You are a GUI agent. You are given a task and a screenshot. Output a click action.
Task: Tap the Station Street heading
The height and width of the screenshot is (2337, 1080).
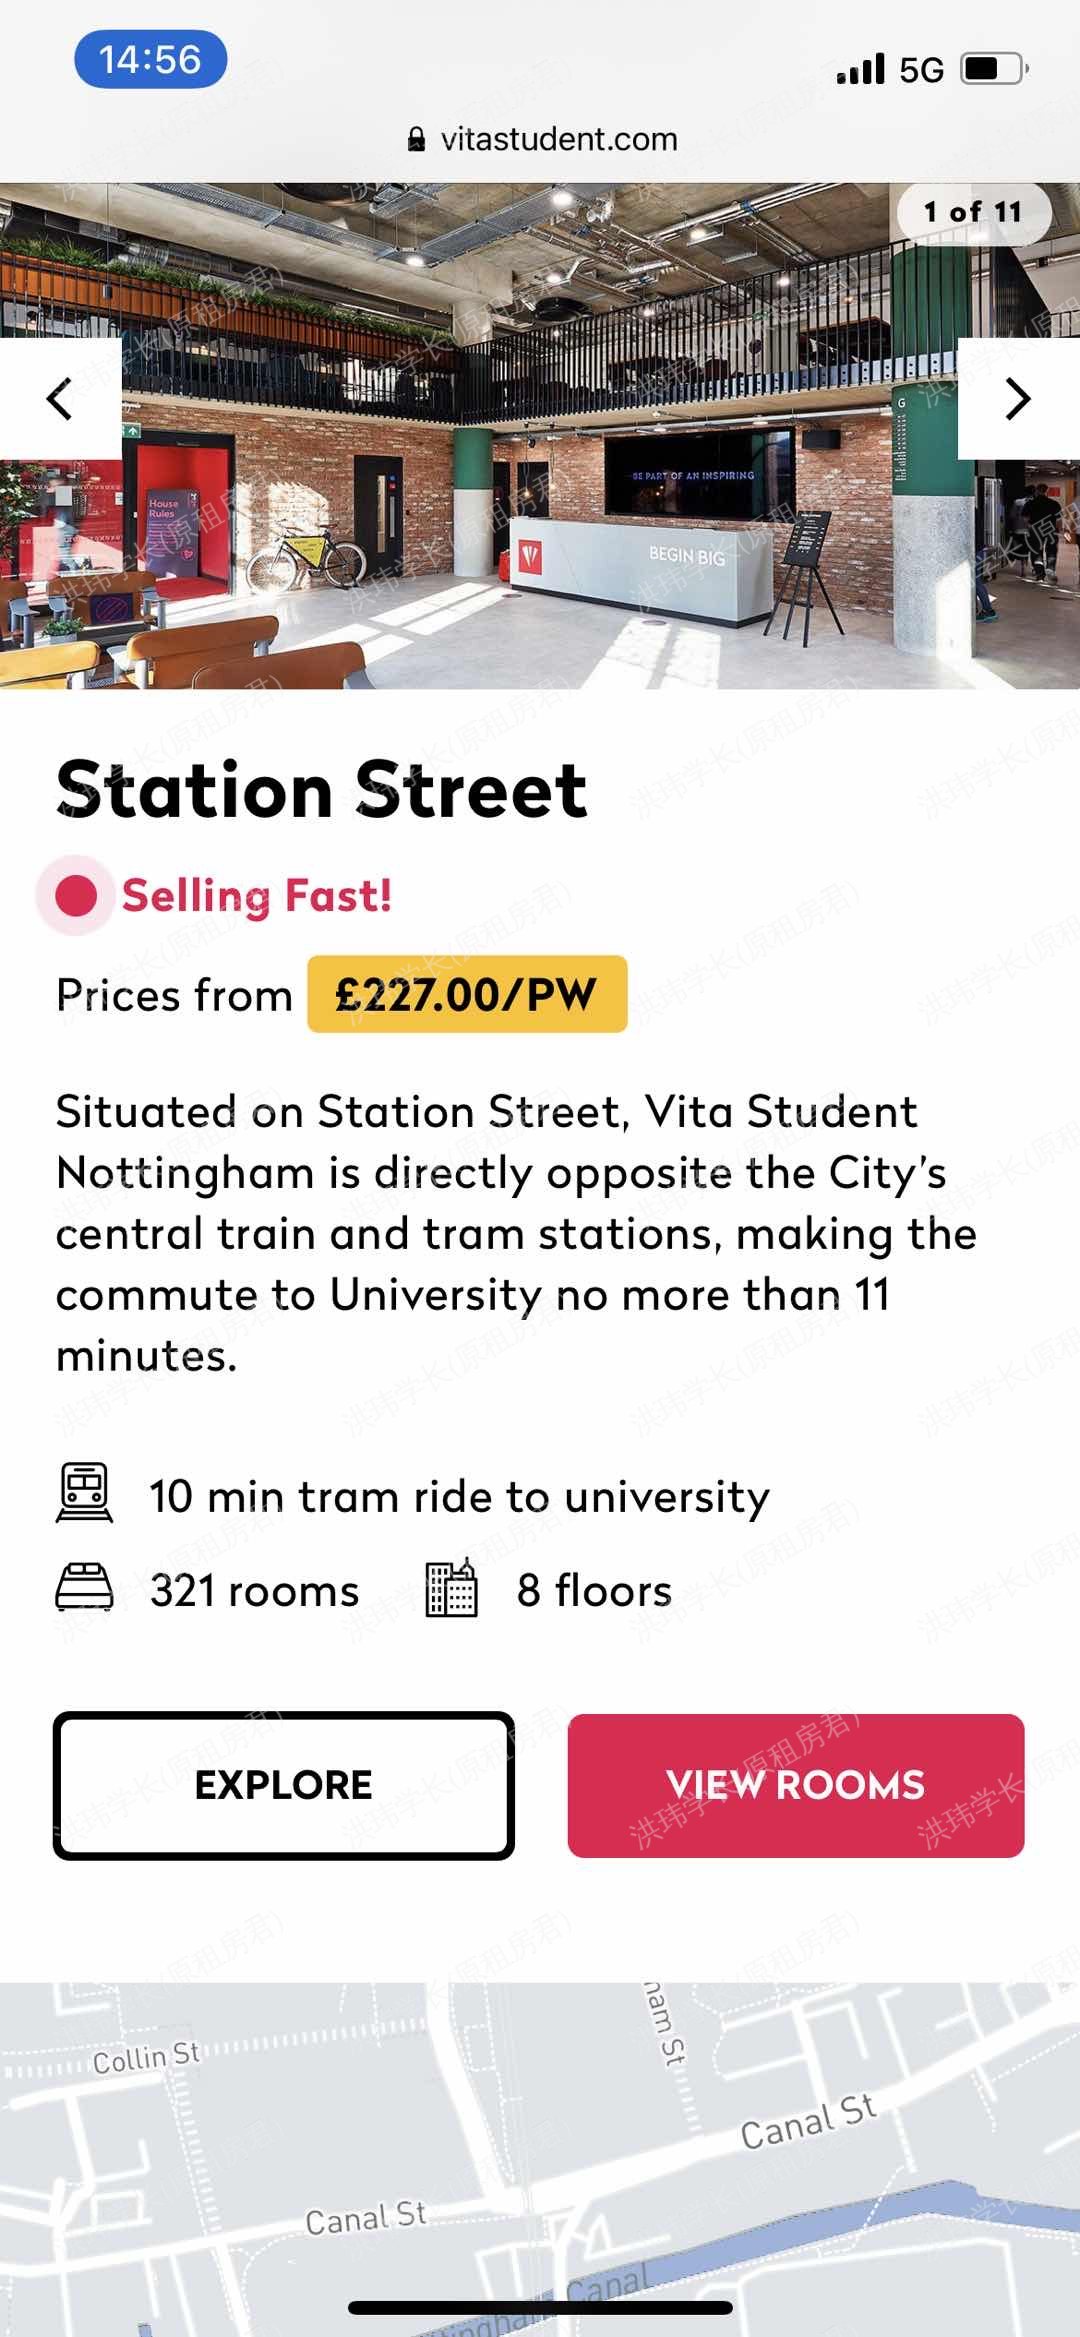[321, 789]
